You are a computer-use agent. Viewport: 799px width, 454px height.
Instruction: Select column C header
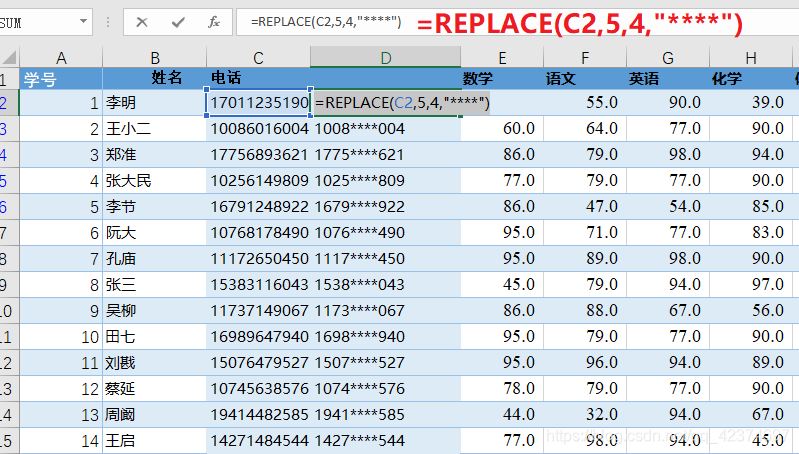click(258, 58)
